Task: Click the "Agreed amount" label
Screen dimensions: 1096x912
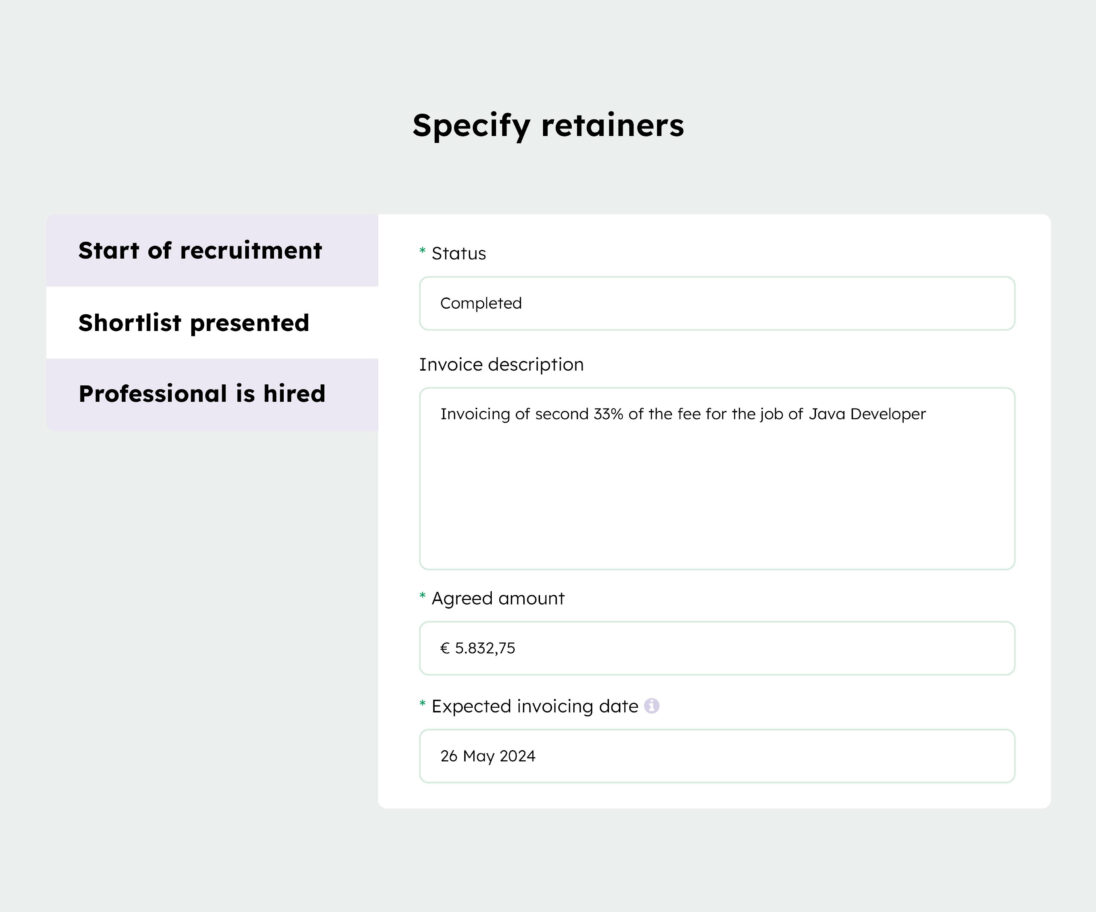Action: (x=497, y=598)
